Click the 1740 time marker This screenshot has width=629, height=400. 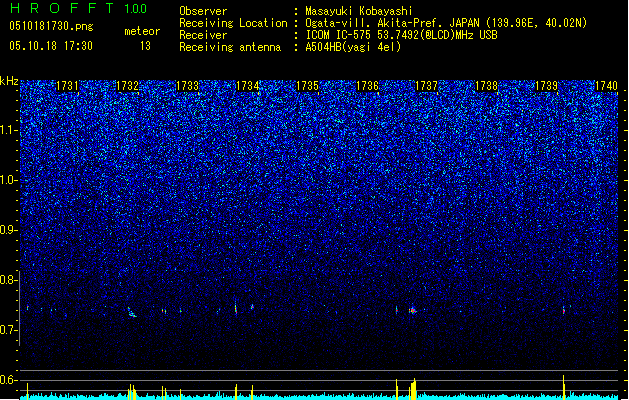(x=607, y=86)
